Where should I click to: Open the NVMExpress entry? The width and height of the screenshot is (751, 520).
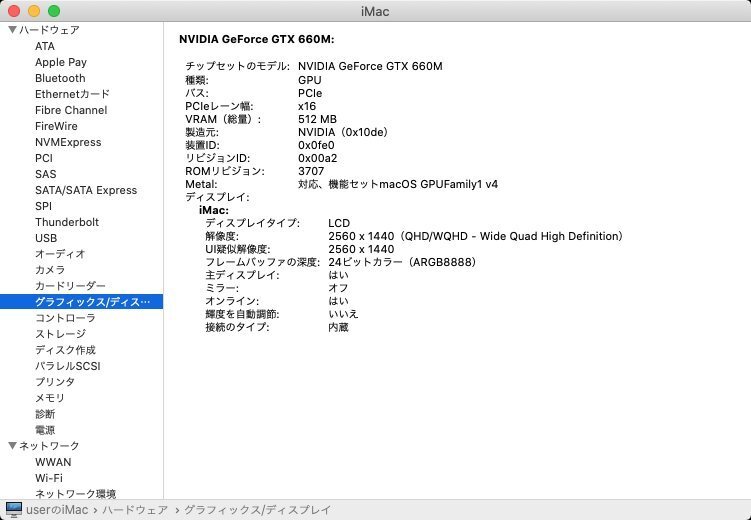click(x=68, y=142)
